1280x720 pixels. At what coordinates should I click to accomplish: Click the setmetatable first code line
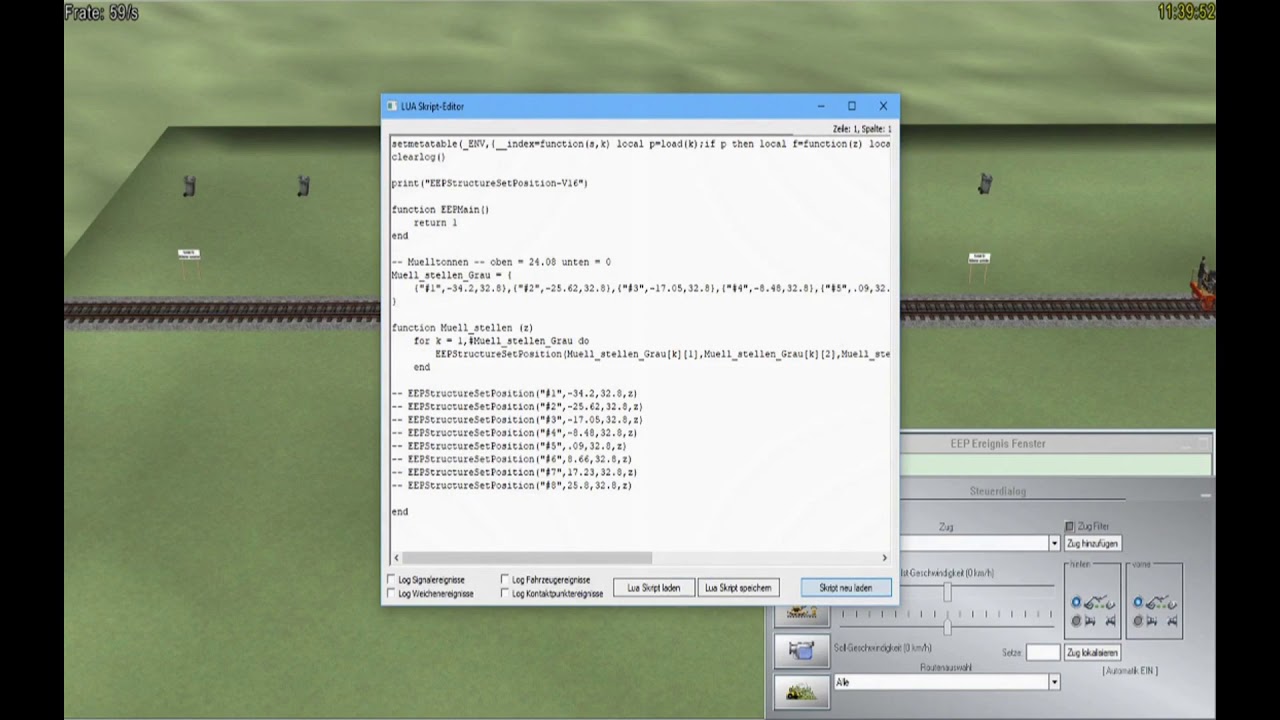640,144
